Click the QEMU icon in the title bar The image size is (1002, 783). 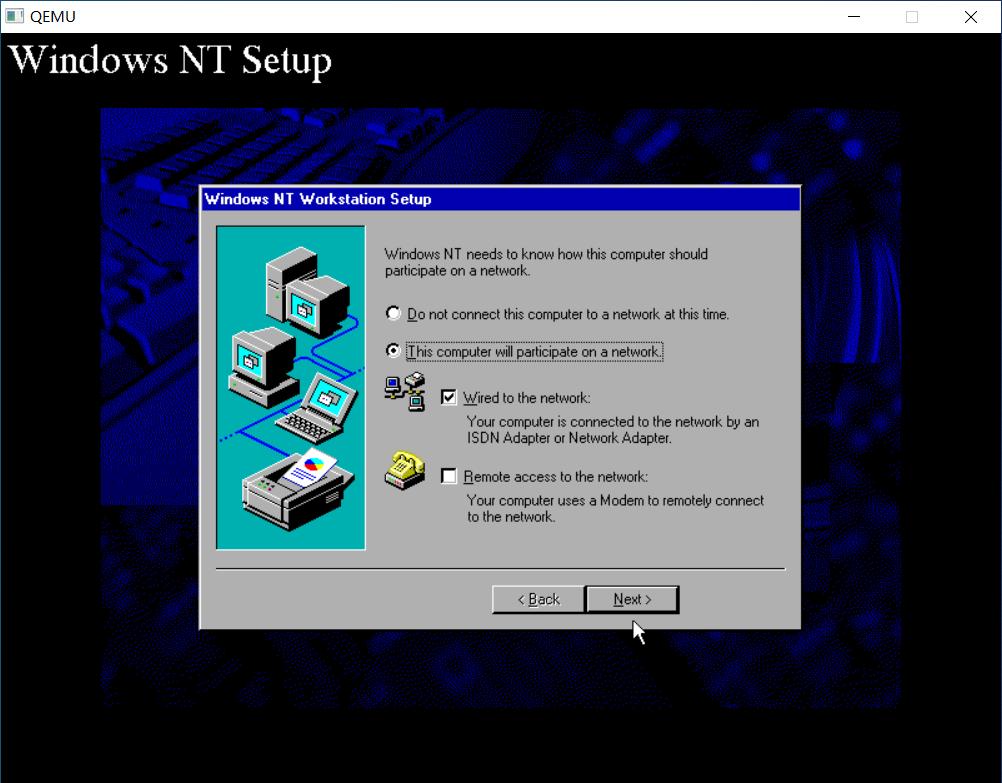[x=14, y=16]
